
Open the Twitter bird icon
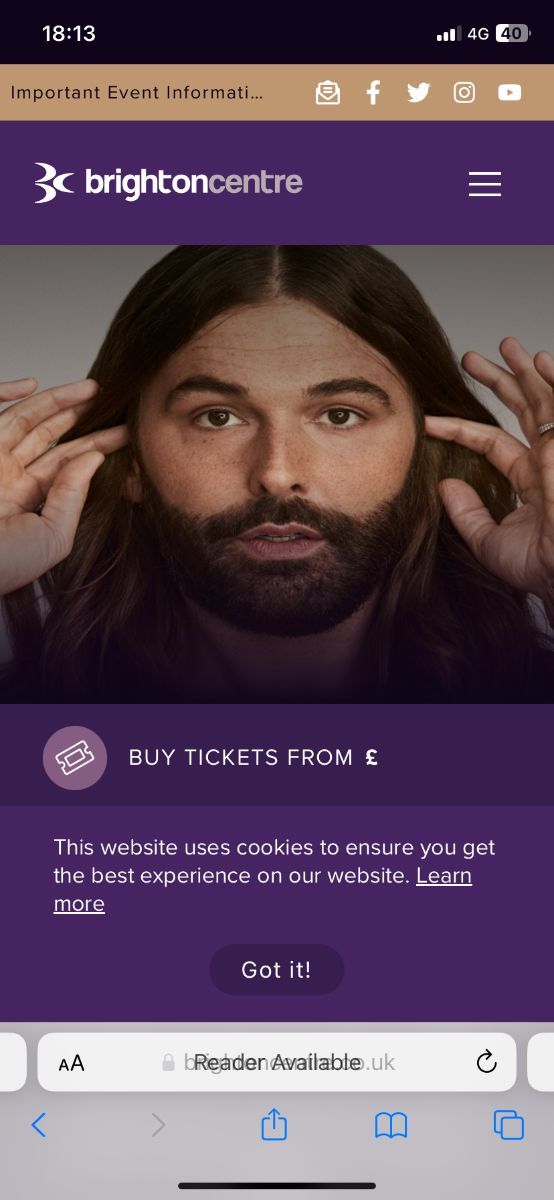point(418,93)
